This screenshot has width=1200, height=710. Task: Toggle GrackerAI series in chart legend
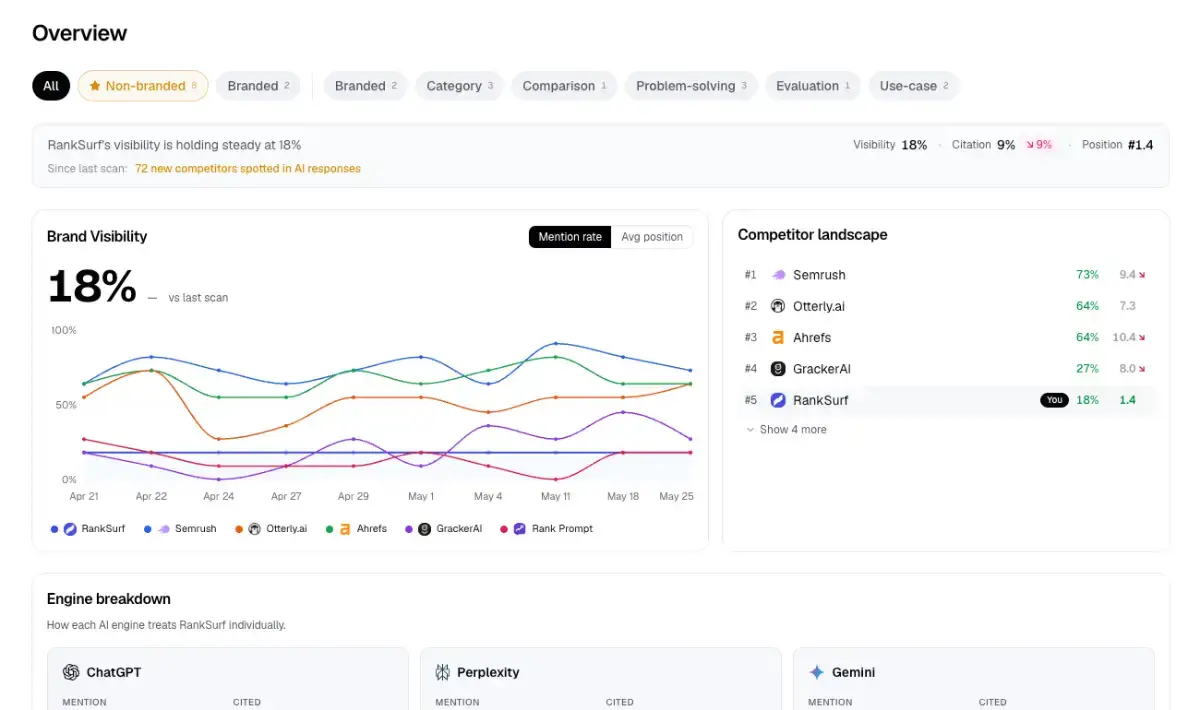pos(443,529)
